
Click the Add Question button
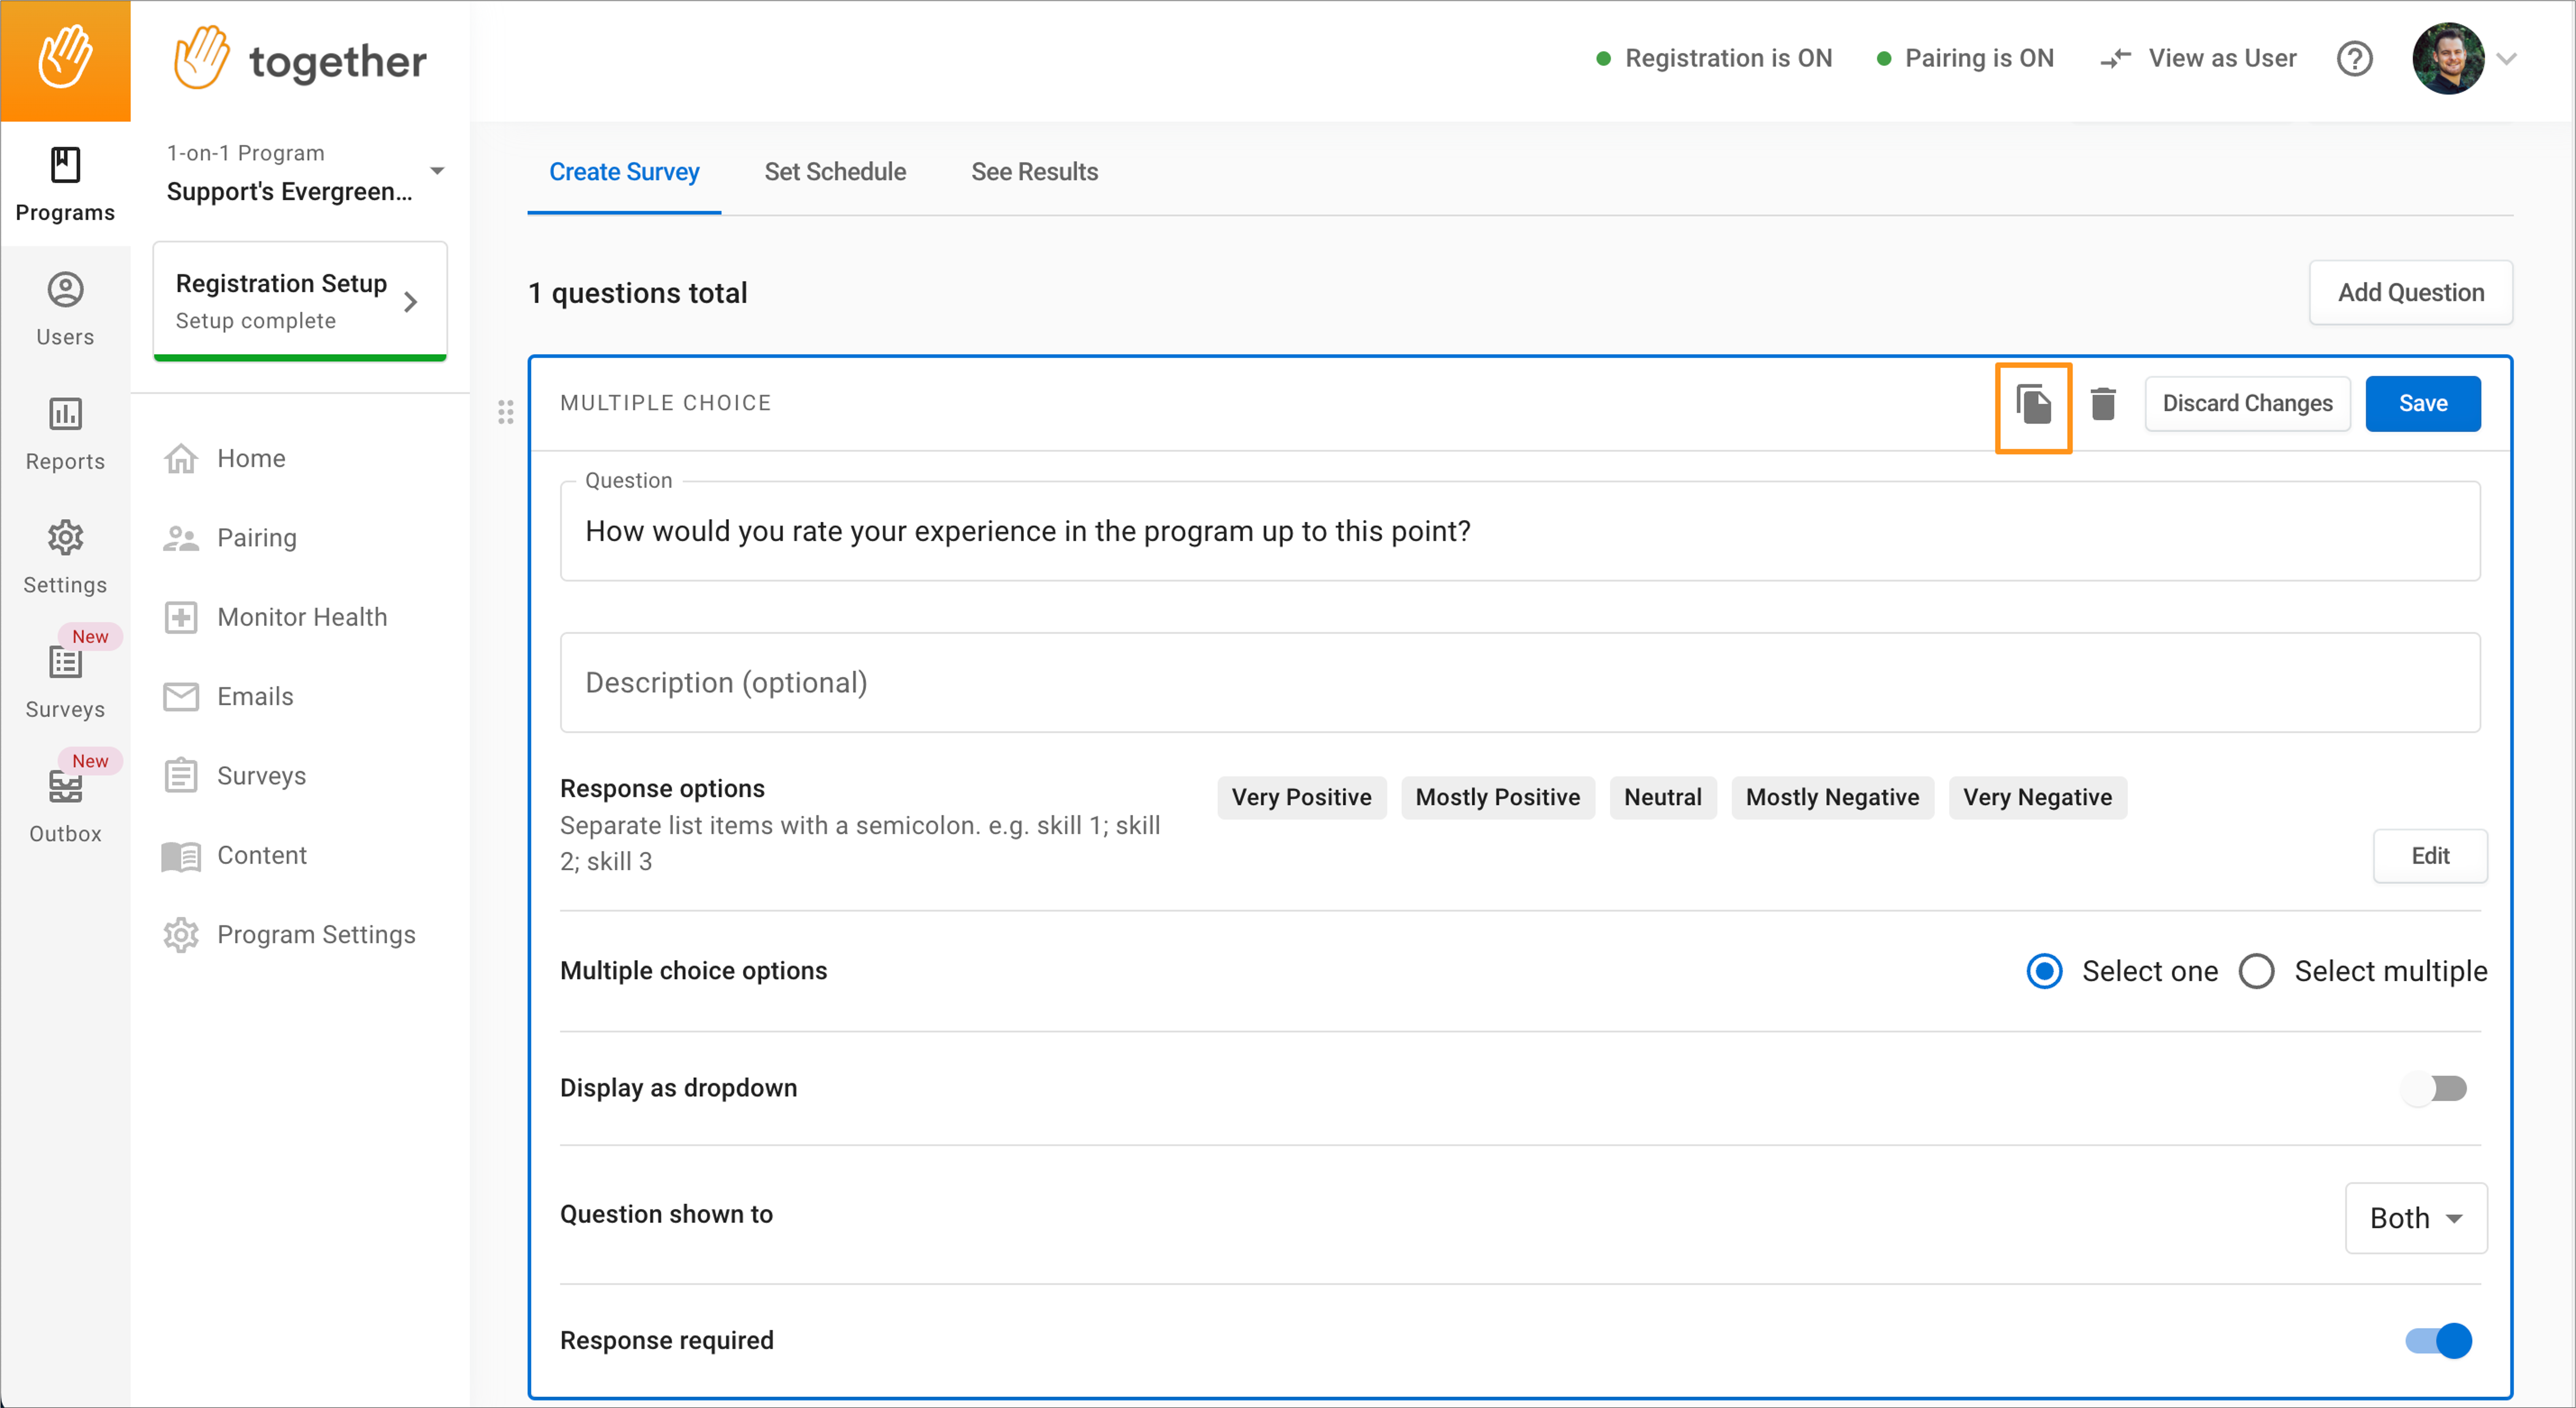point(2410,293)
